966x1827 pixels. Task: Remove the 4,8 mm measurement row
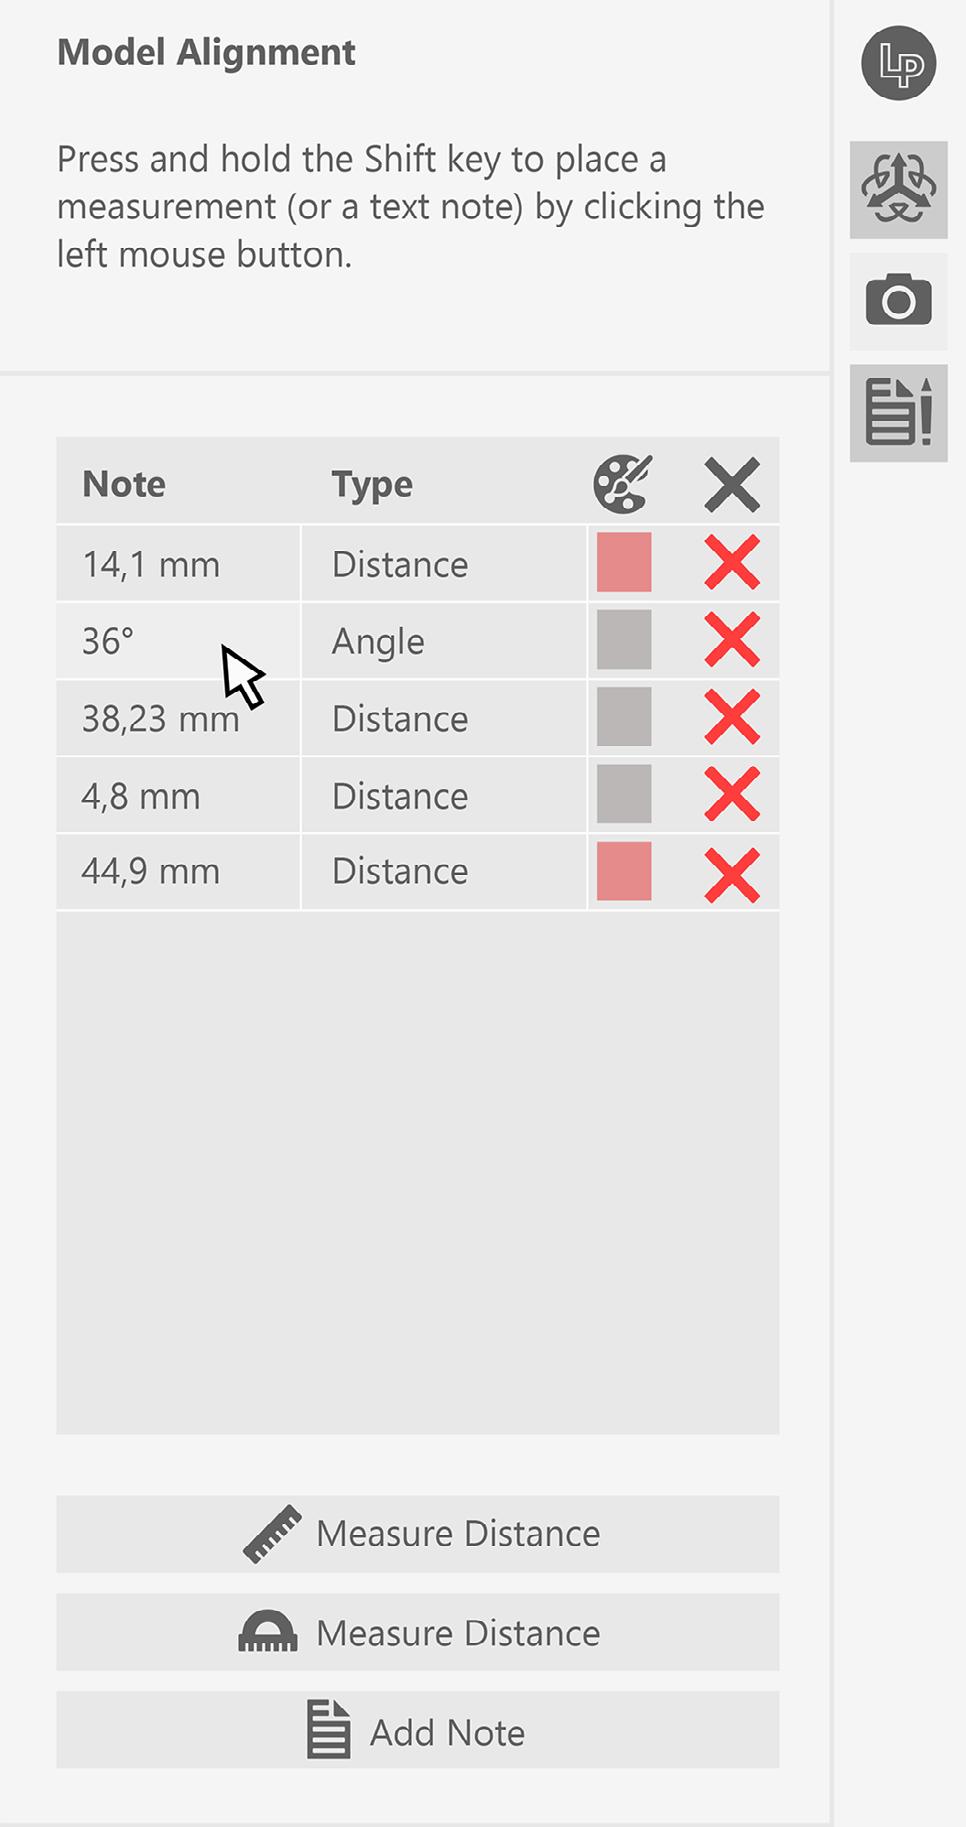pos(732,794)
